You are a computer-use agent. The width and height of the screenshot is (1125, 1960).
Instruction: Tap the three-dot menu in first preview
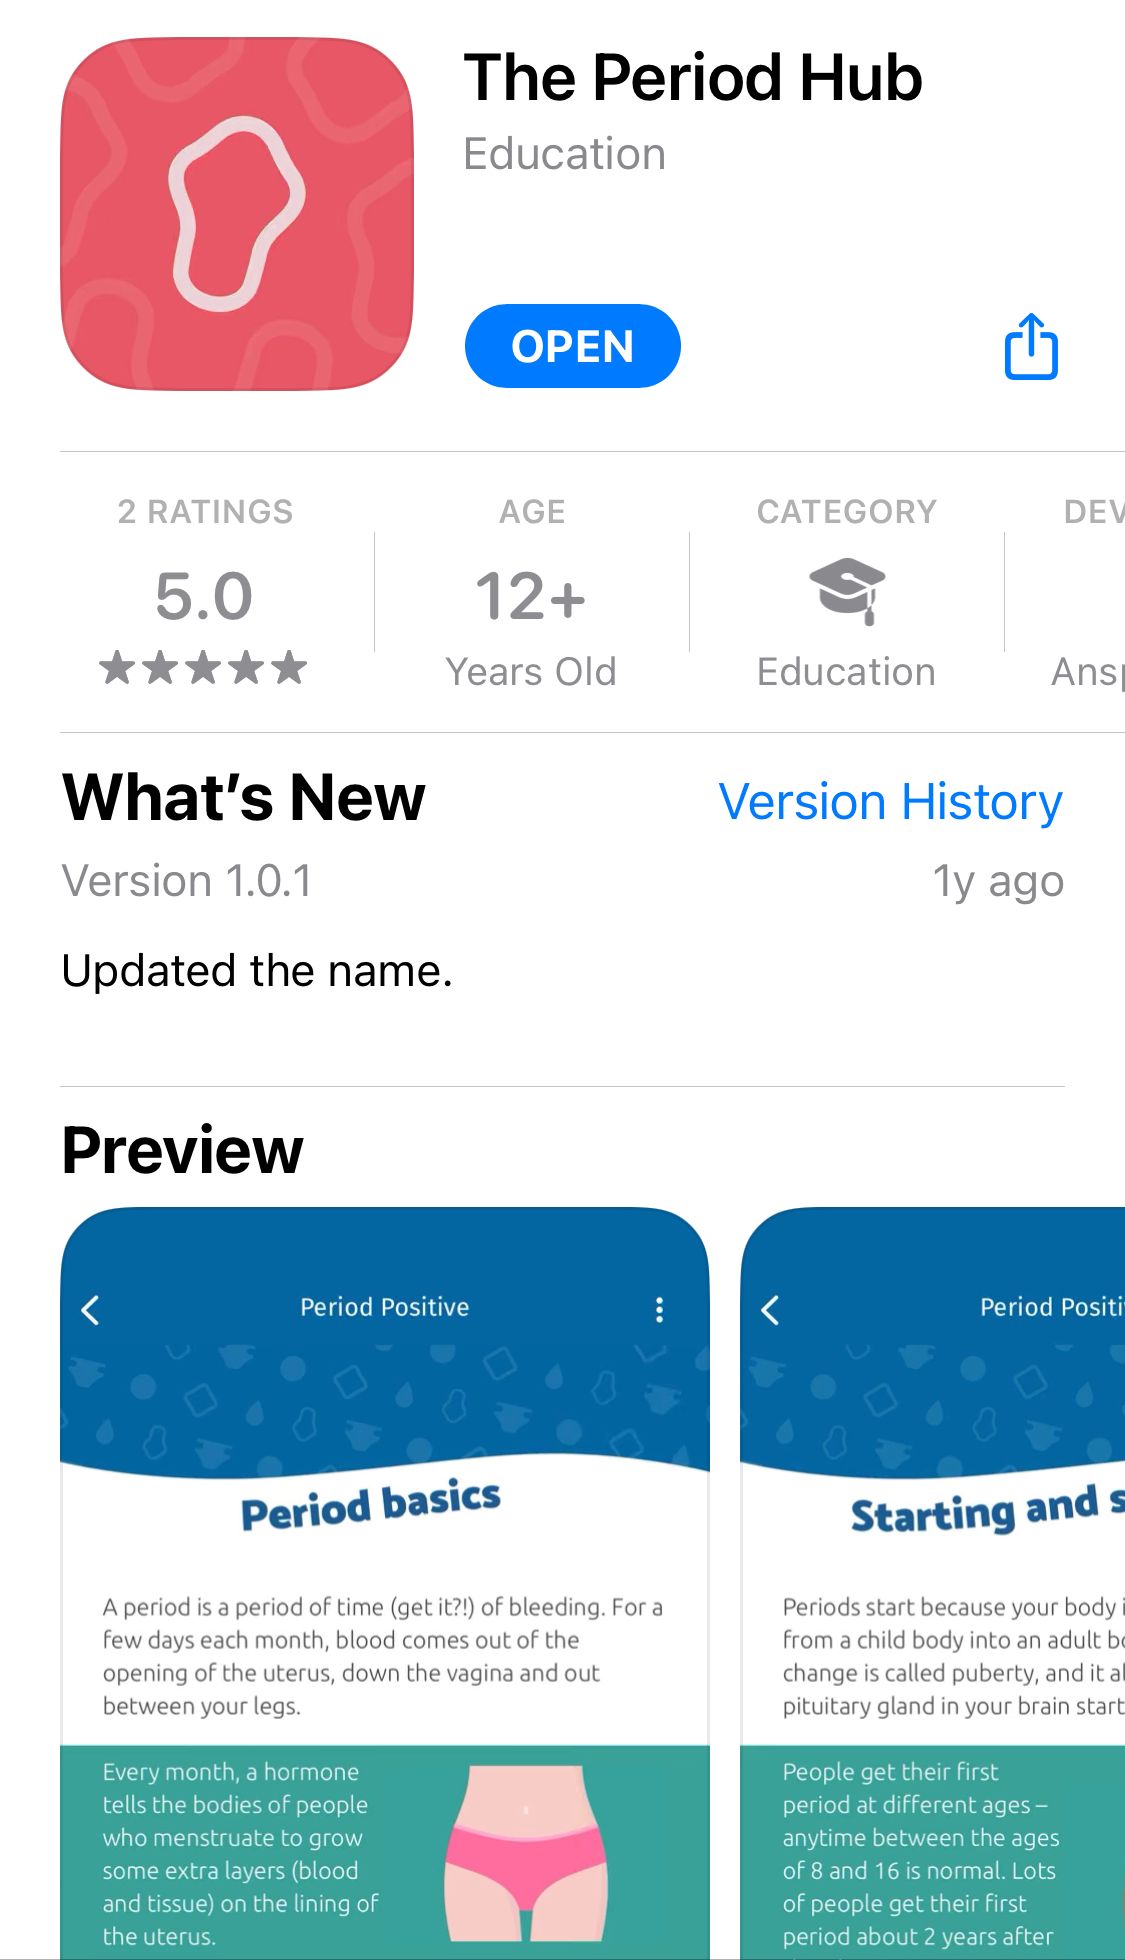(659, 1309)
